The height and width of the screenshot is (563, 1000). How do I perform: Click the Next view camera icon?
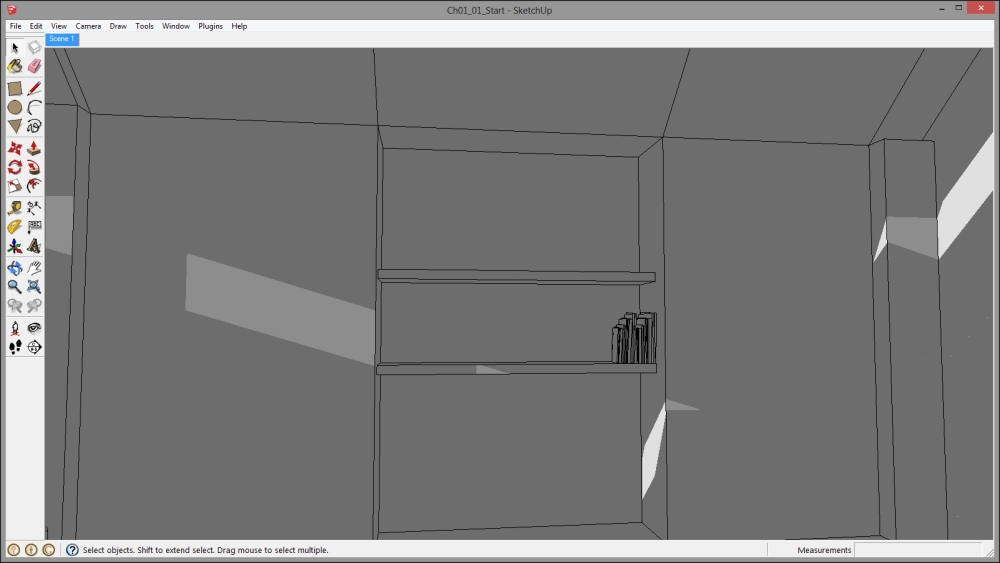pos(34,306)
